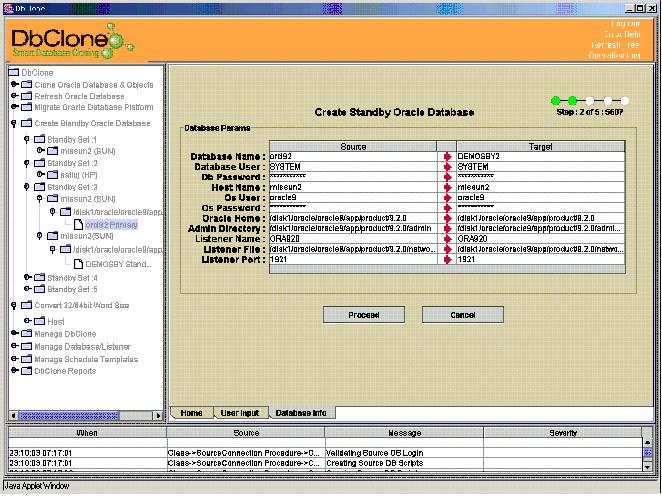
Task: Click 'Validating Source DB Login' message cell
Action: pos(404,453)
